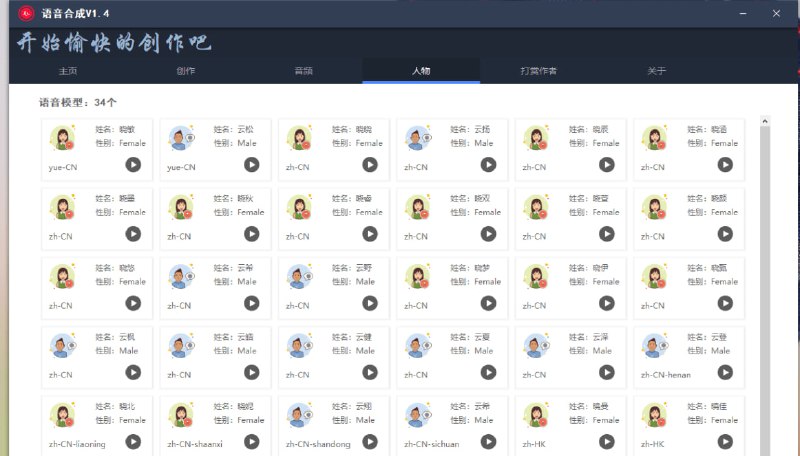Screen dimensions: 800x456
Task: Click the avatar of zh-HK voice 晓曼
Action: coord(536,415)
